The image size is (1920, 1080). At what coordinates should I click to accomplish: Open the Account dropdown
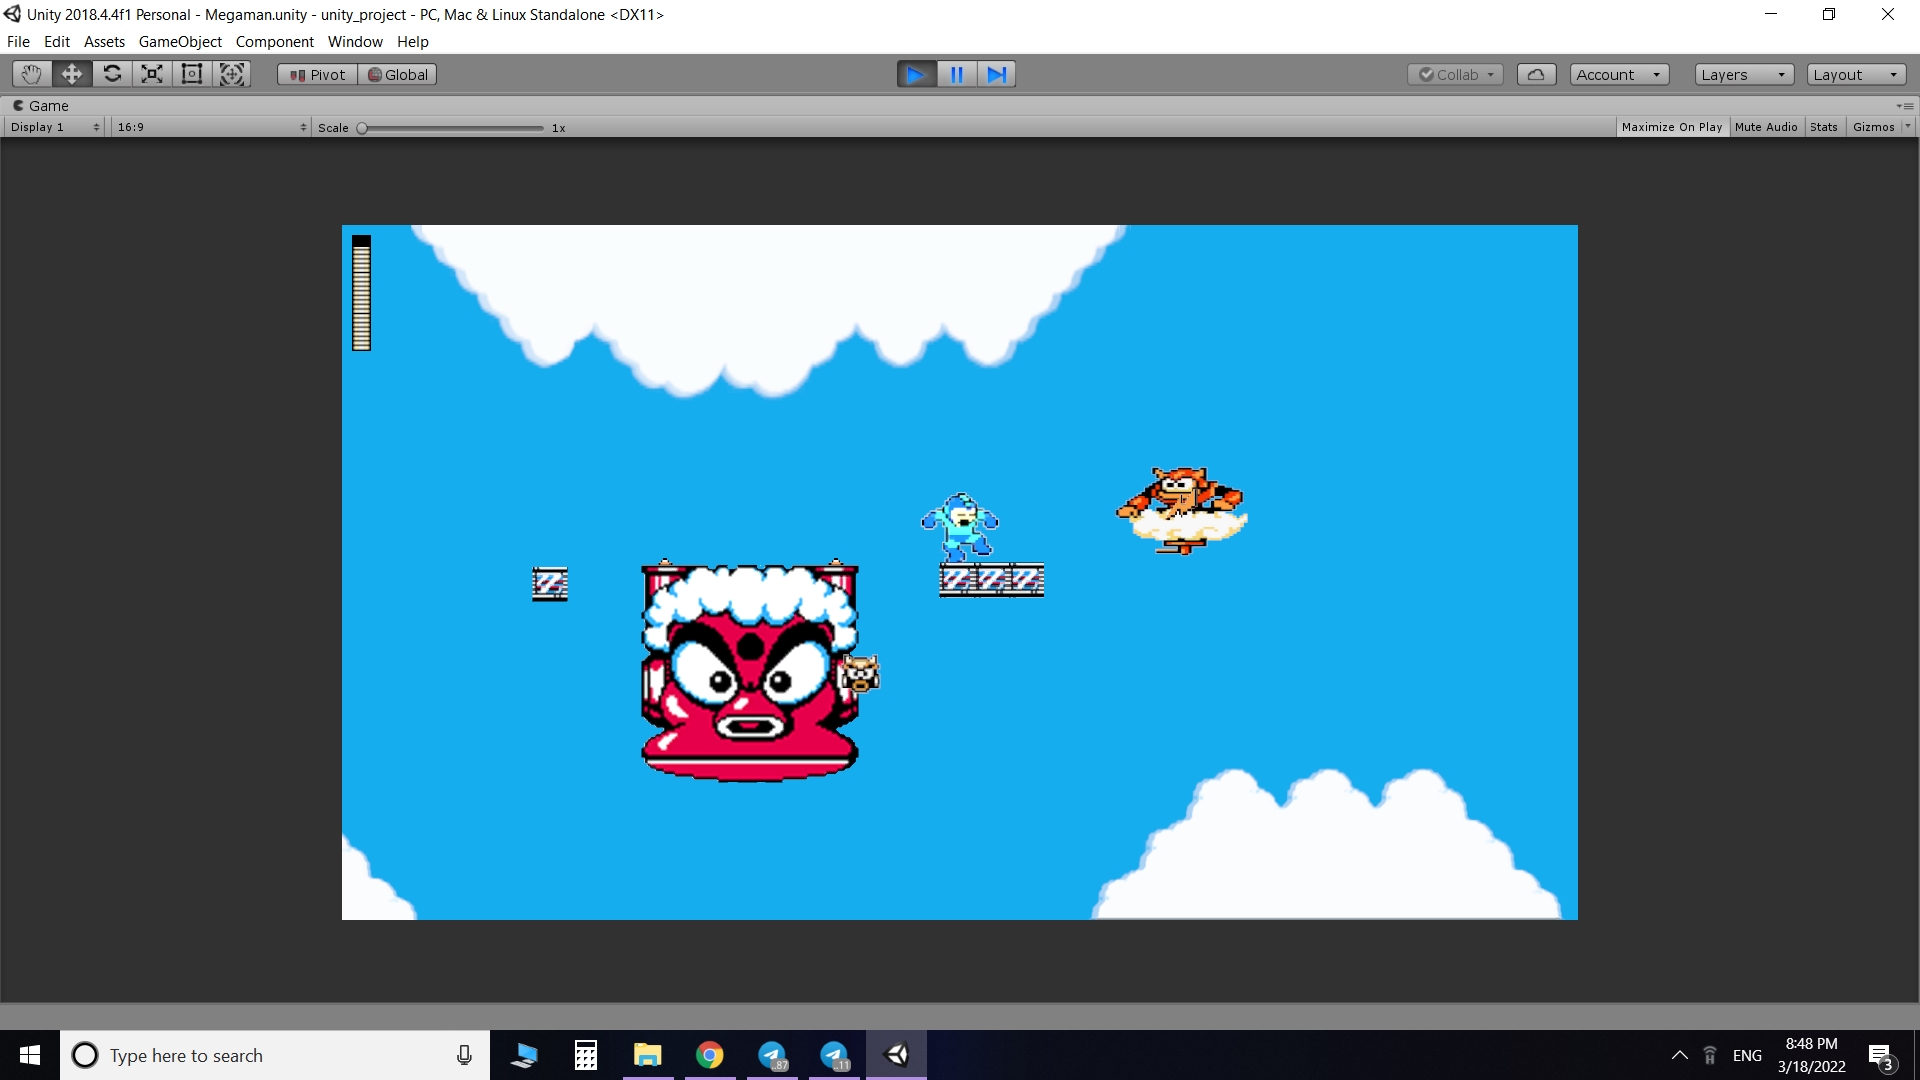(x=1619, y=75)
